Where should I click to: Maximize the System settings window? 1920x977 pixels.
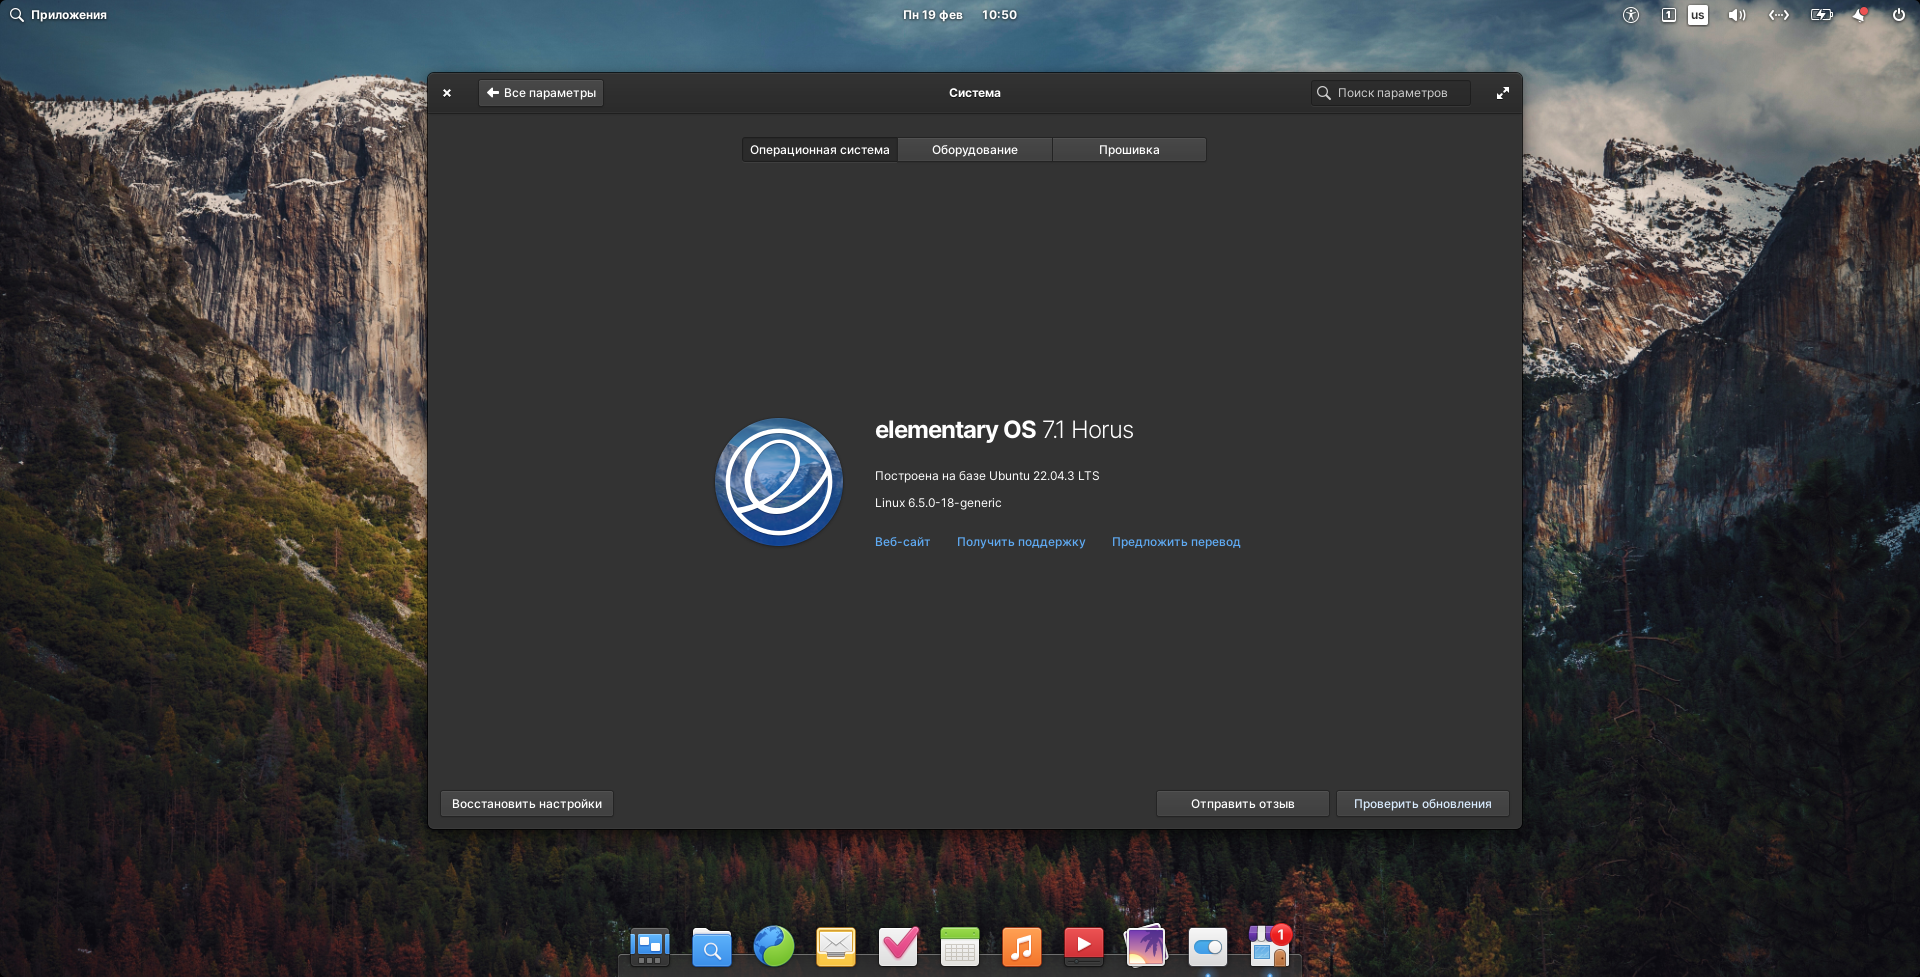pos(1502,93)
